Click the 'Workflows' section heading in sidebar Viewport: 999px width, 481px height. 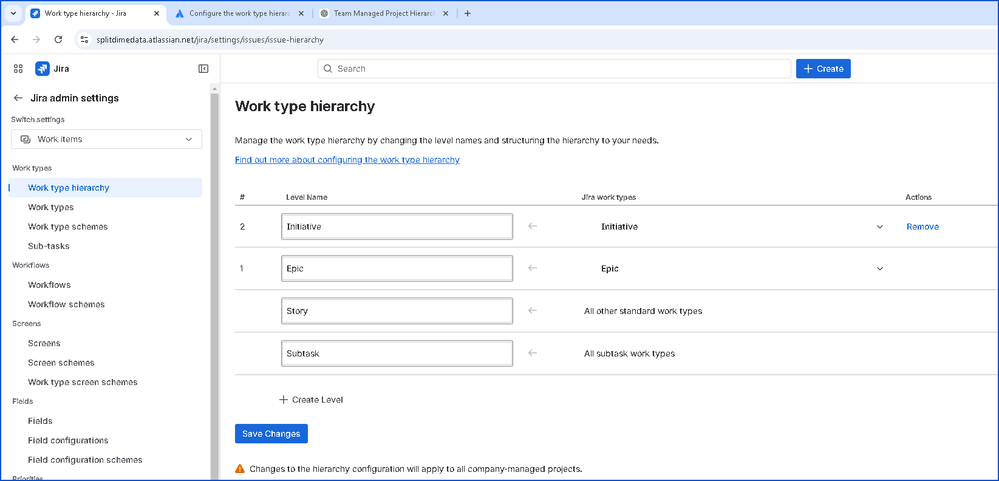point(31,265)
